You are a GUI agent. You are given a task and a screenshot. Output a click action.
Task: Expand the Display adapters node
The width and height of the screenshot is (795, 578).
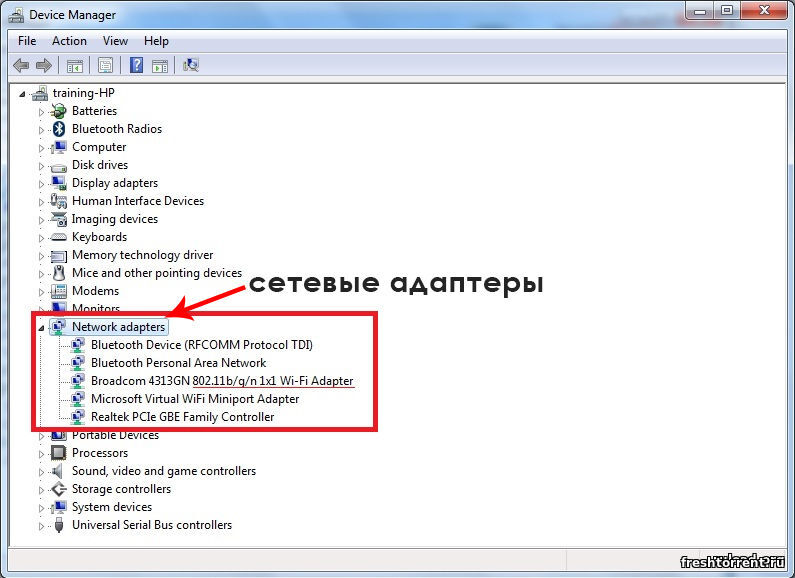41,183
